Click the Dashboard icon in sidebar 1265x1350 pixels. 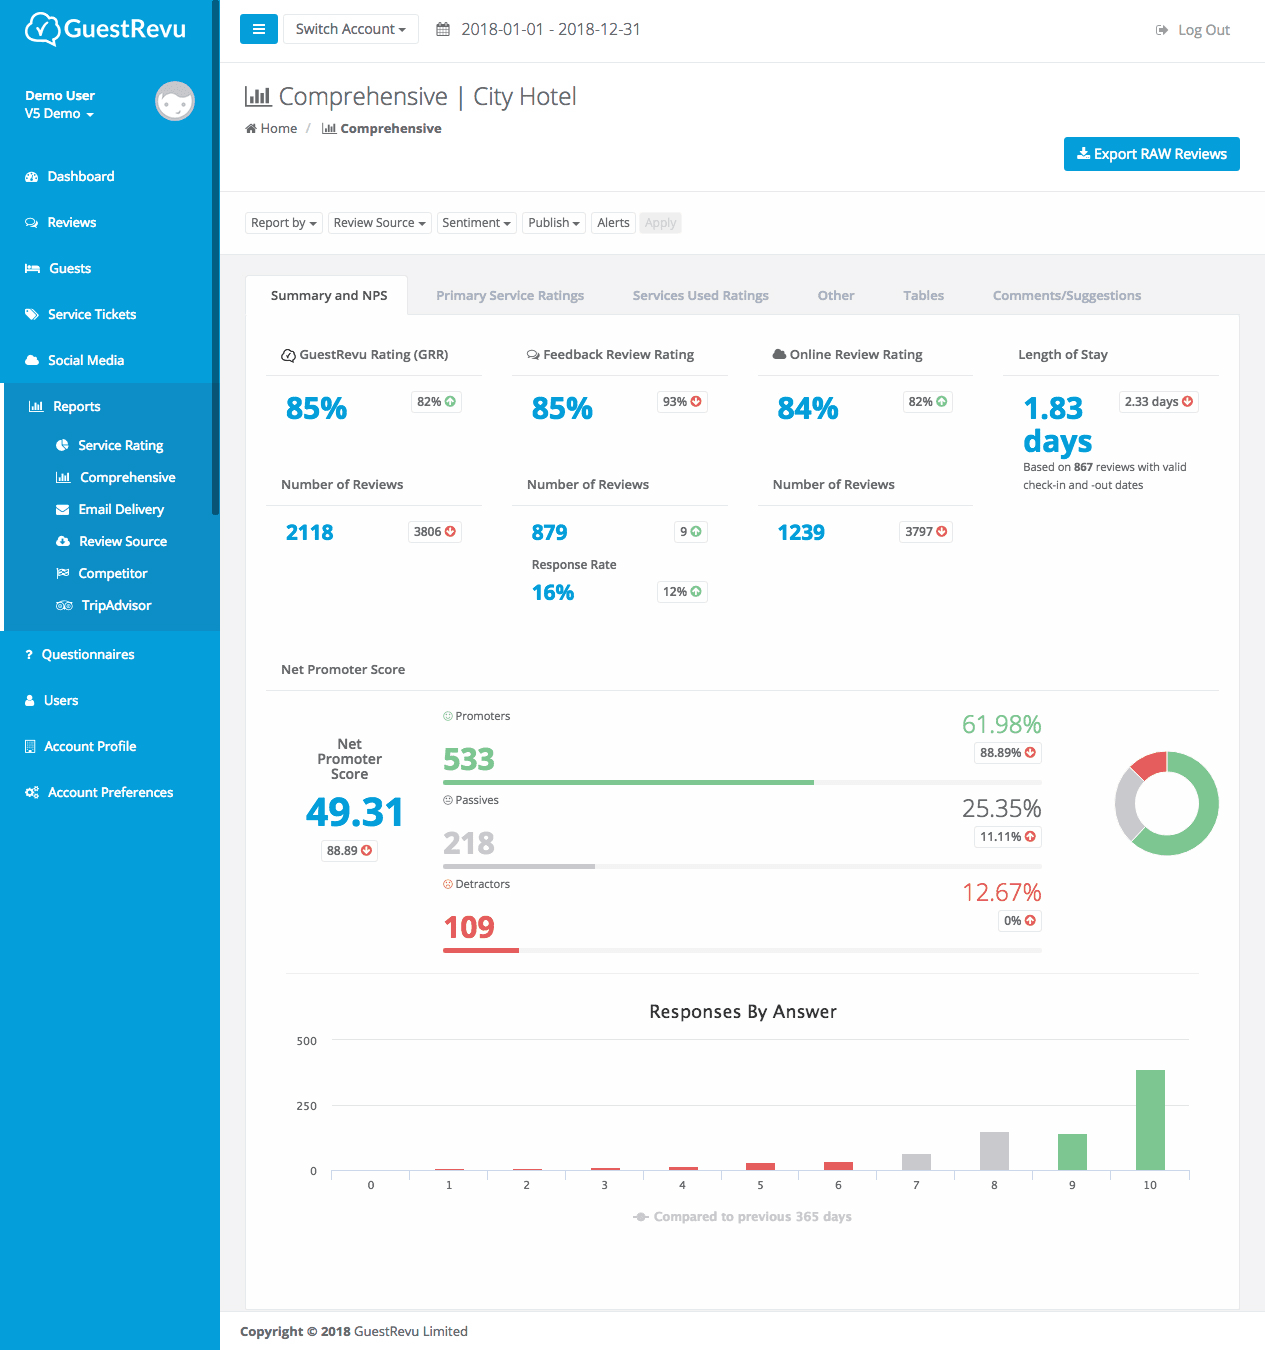(31, 177)
